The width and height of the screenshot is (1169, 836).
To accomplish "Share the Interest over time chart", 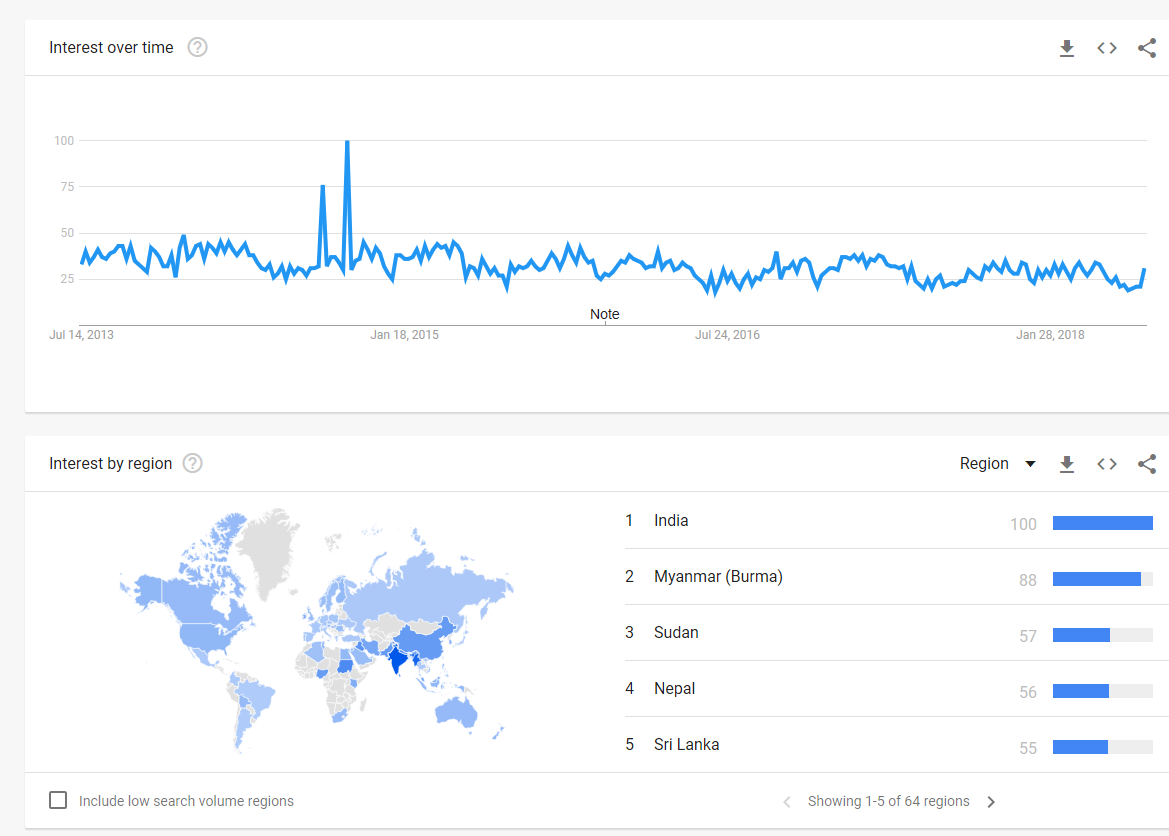I will 1147,48.
